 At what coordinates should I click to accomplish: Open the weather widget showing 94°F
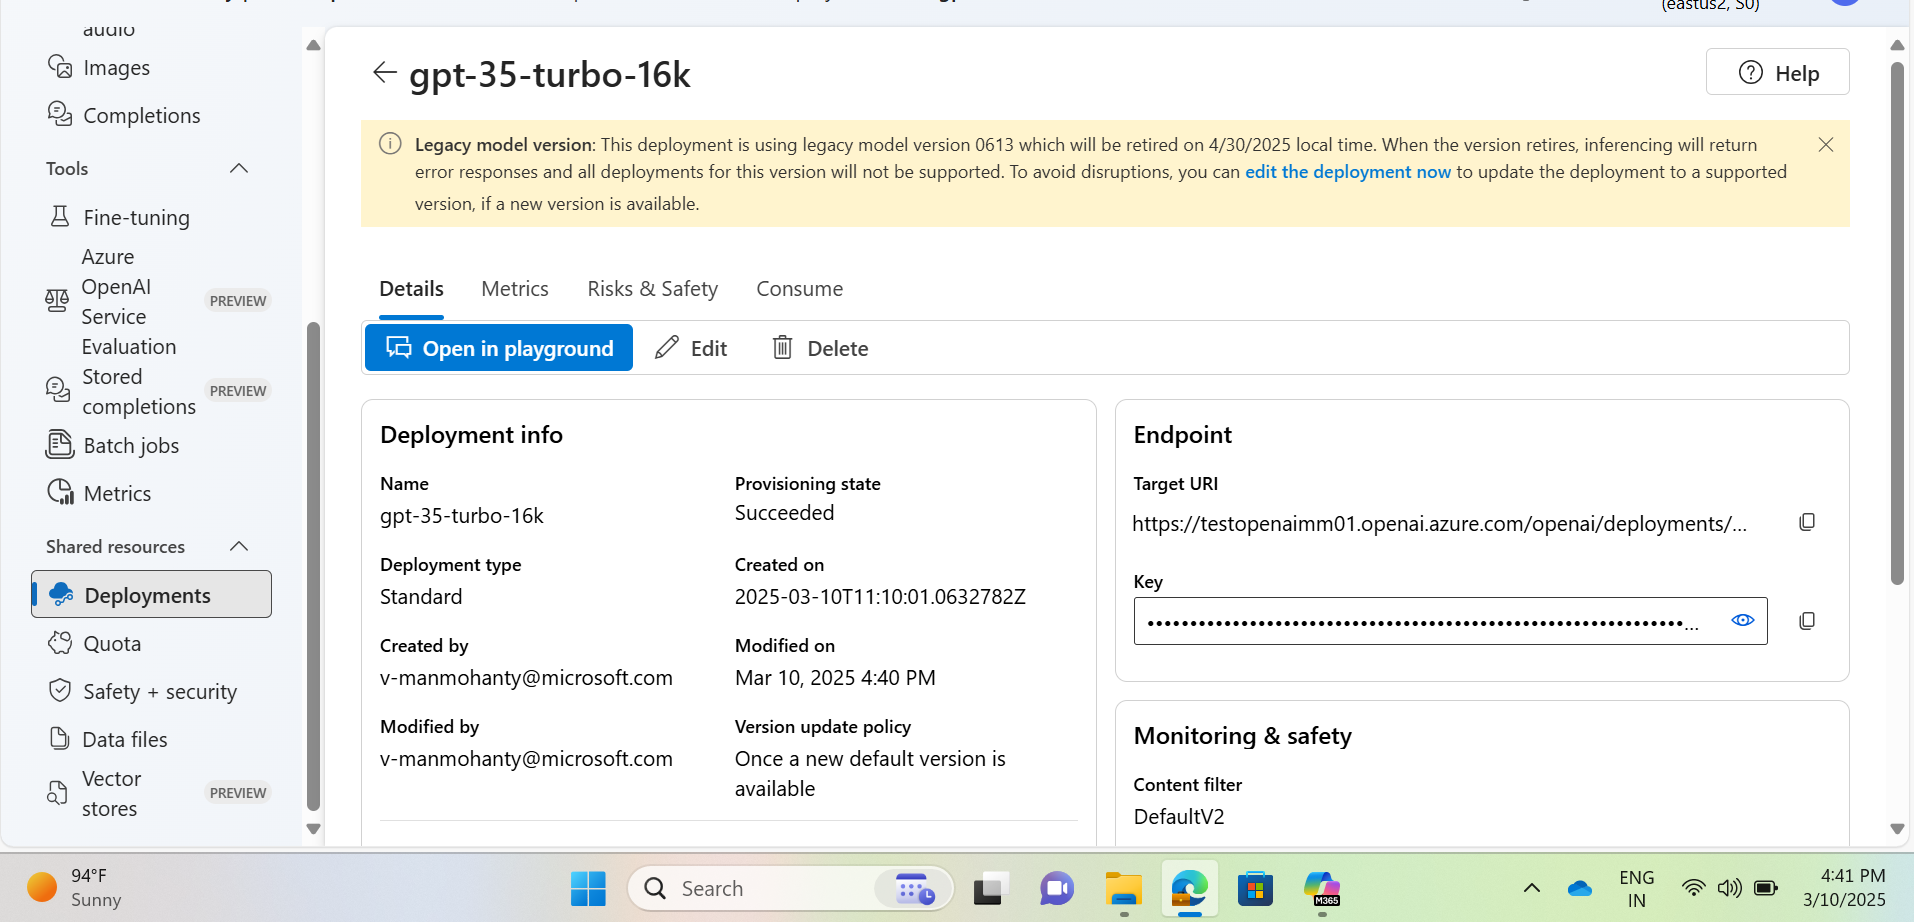pos(75,888)
